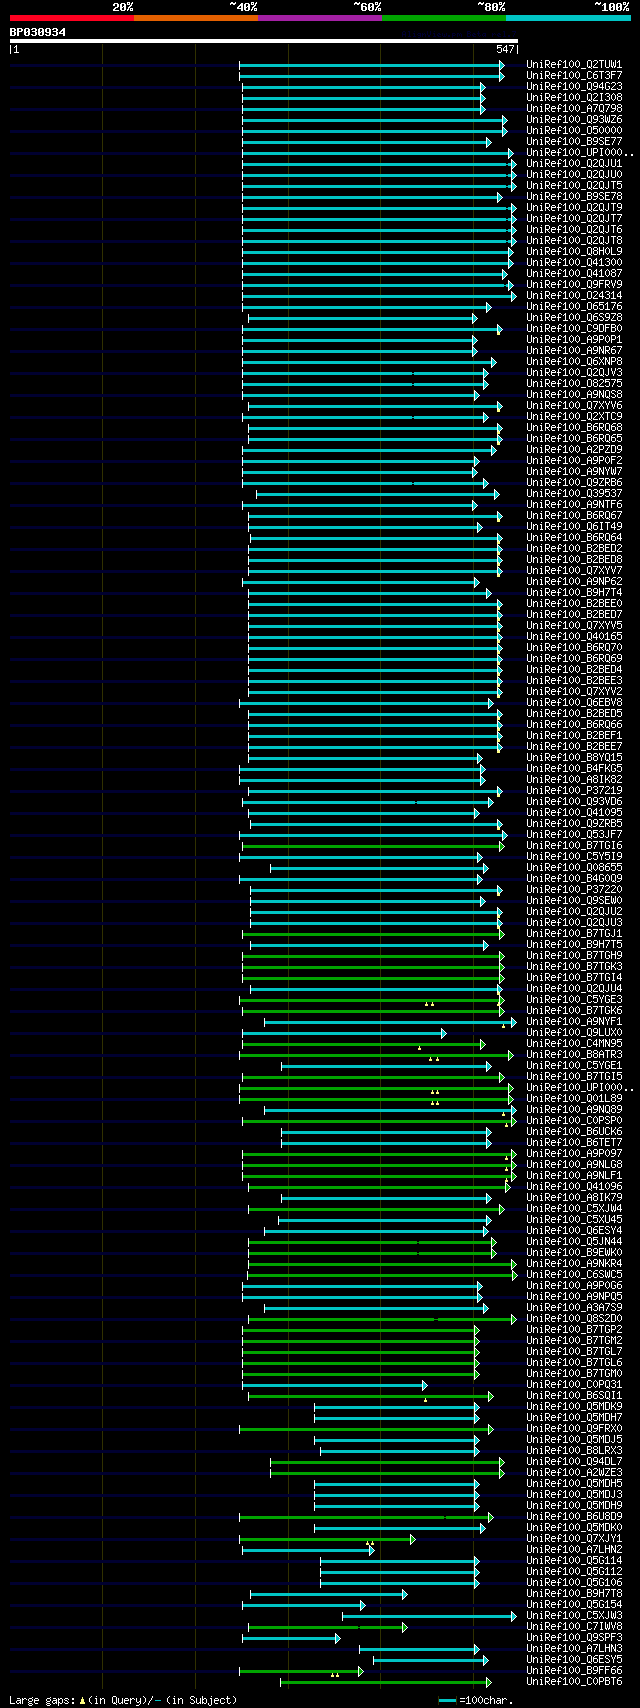Open hit UniRef100_B7TGI6
Image resolution: width=640 pixels, height=1708 pixels.
tap(574, 846)
